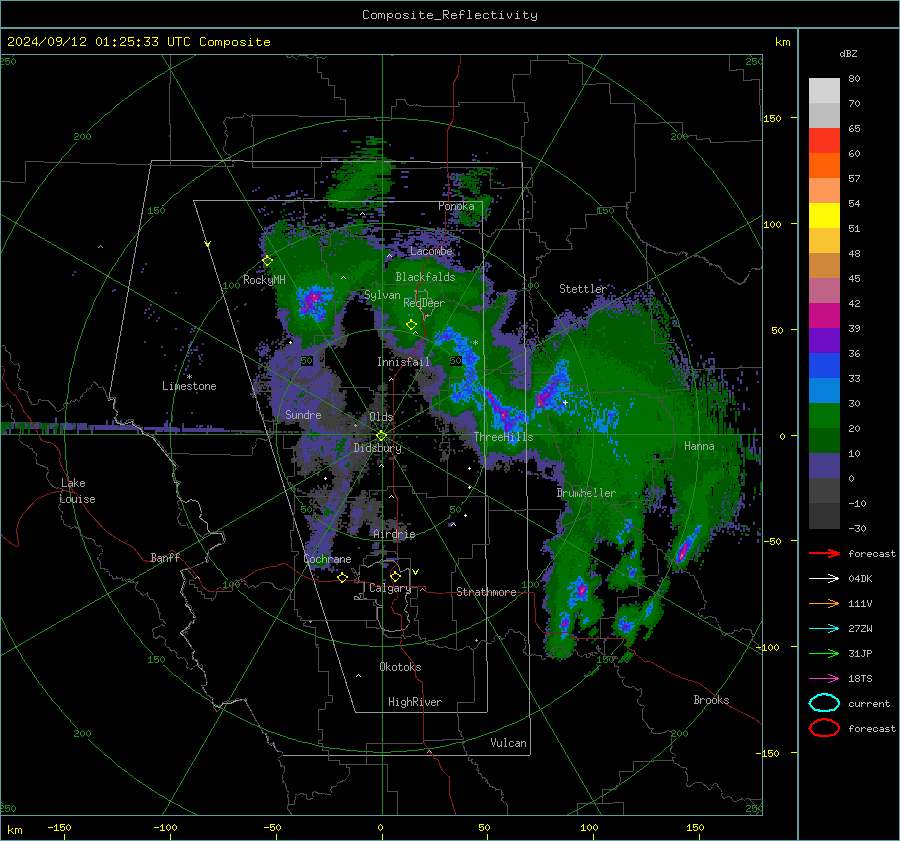Click the Banff town label

tap(165, 557)
